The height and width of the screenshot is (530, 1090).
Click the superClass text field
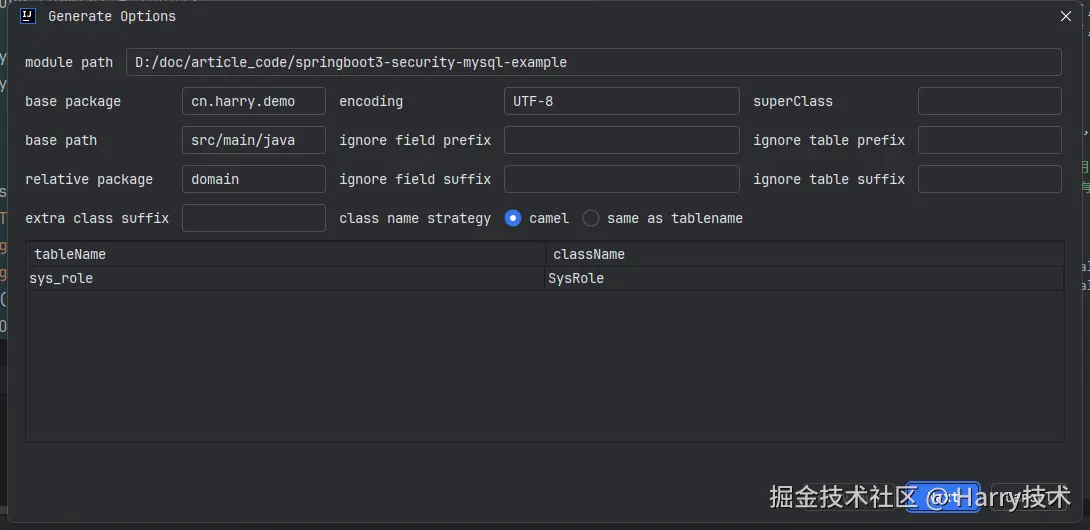pos(989,101)
